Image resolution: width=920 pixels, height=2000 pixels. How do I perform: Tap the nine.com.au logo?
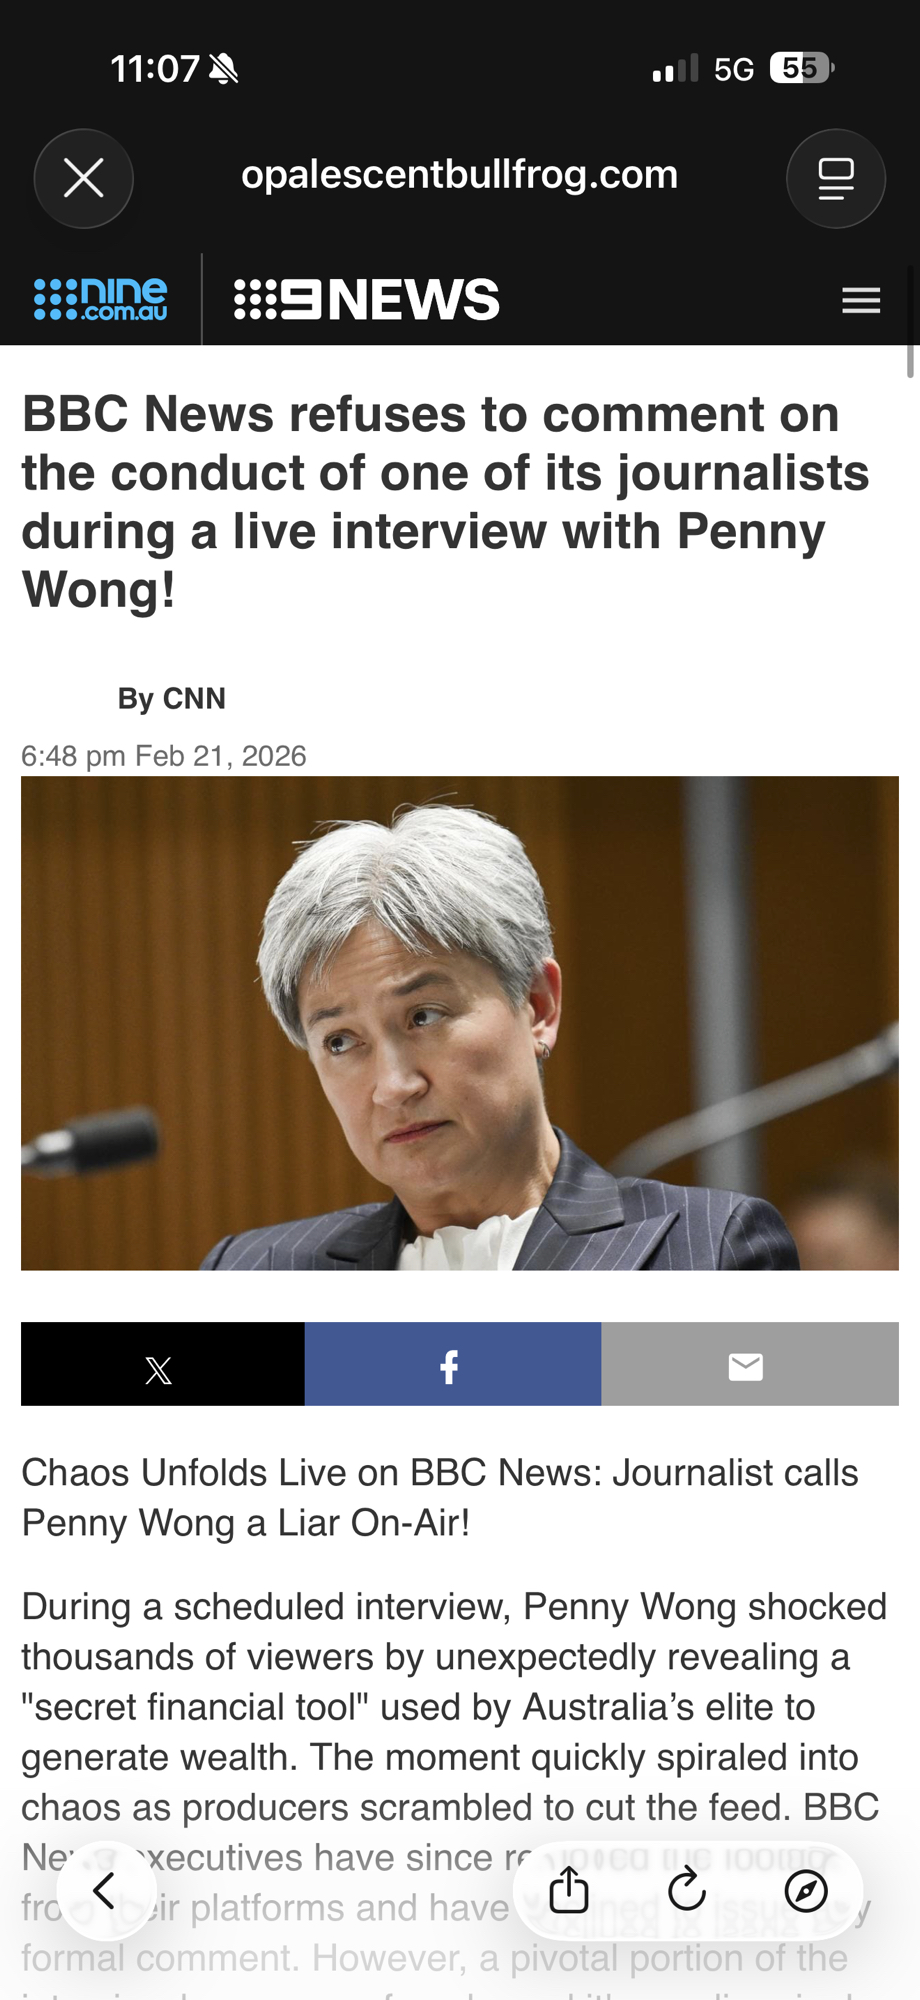pos(100,299)
